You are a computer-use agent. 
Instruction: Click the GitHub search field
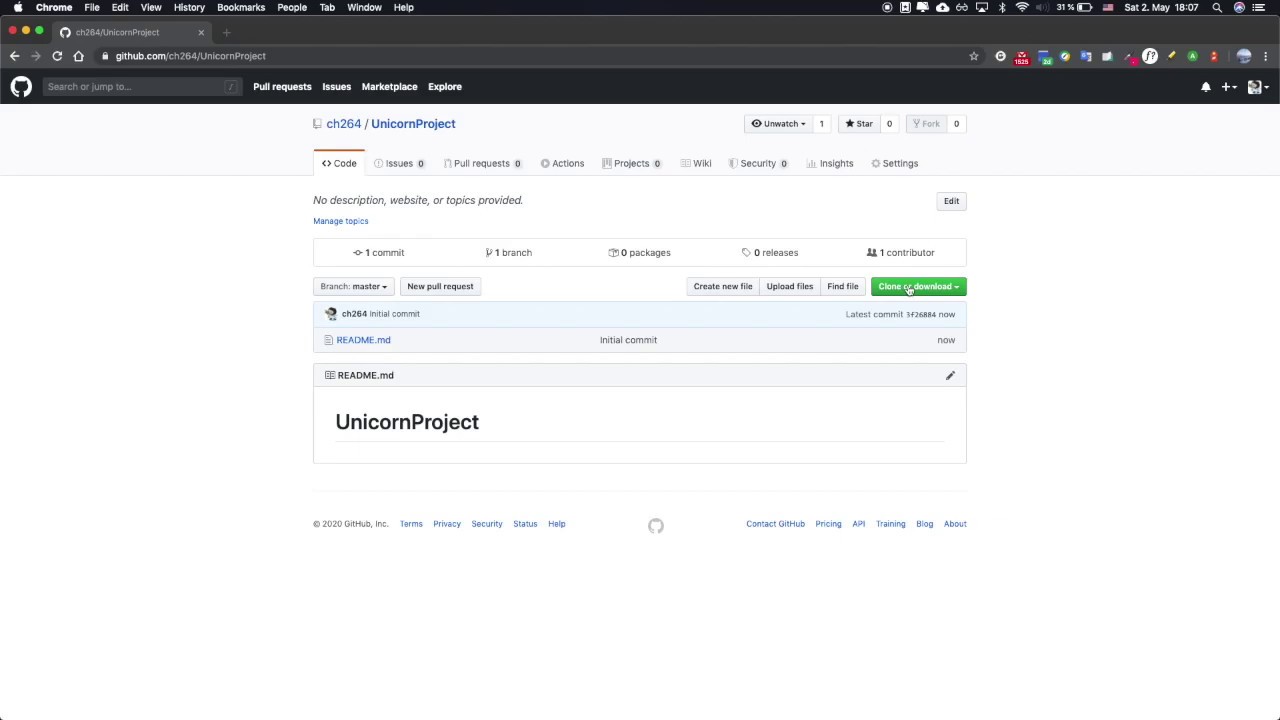(x=141, y=87)
